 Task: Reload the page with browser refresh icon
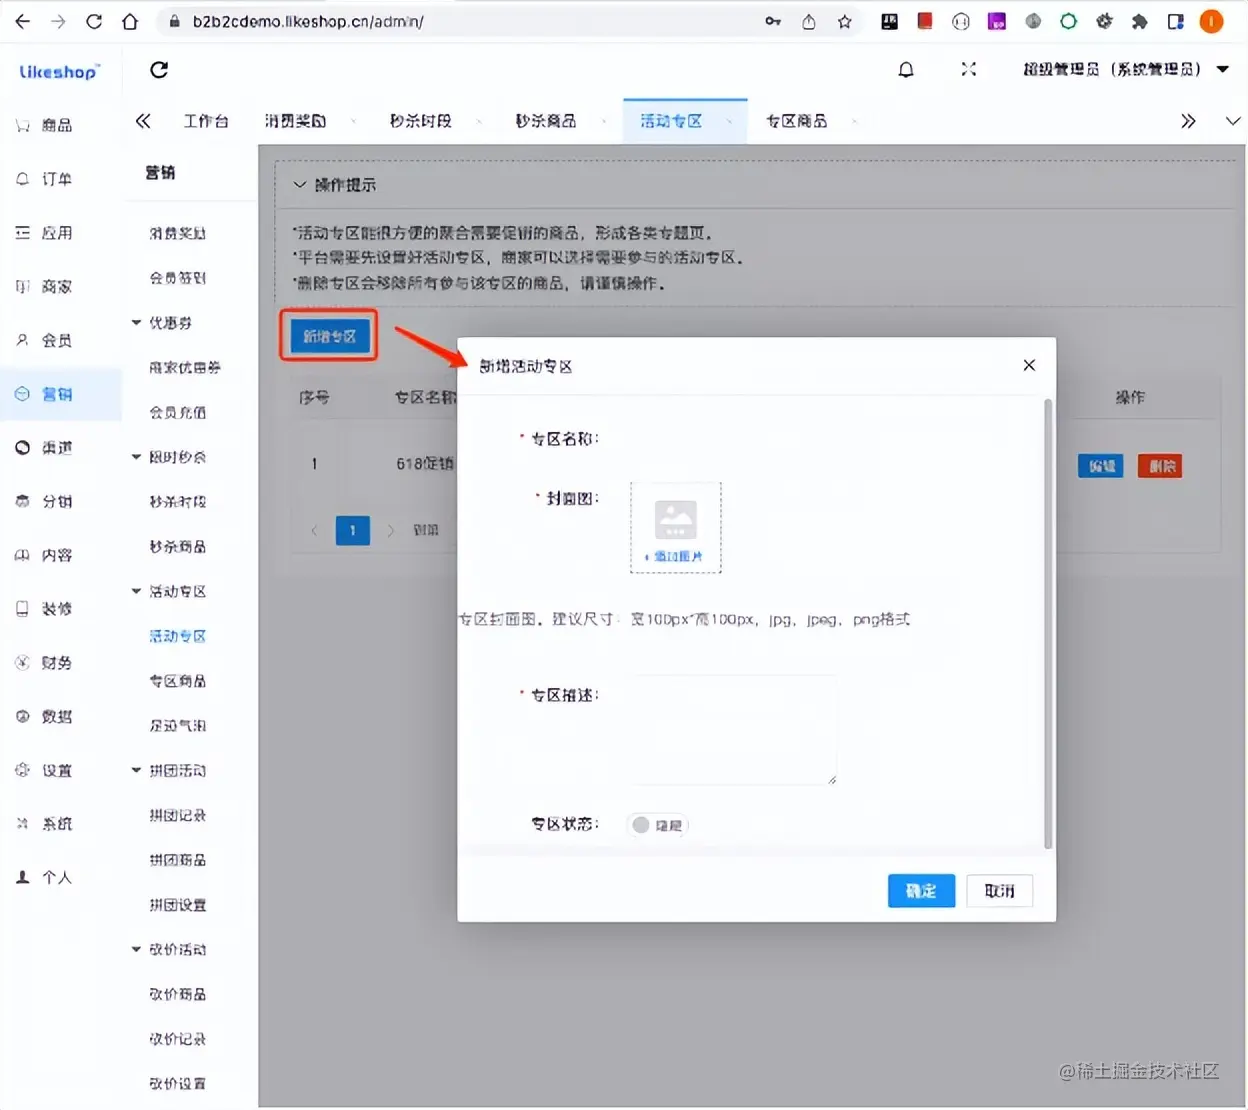click(94, 21)
